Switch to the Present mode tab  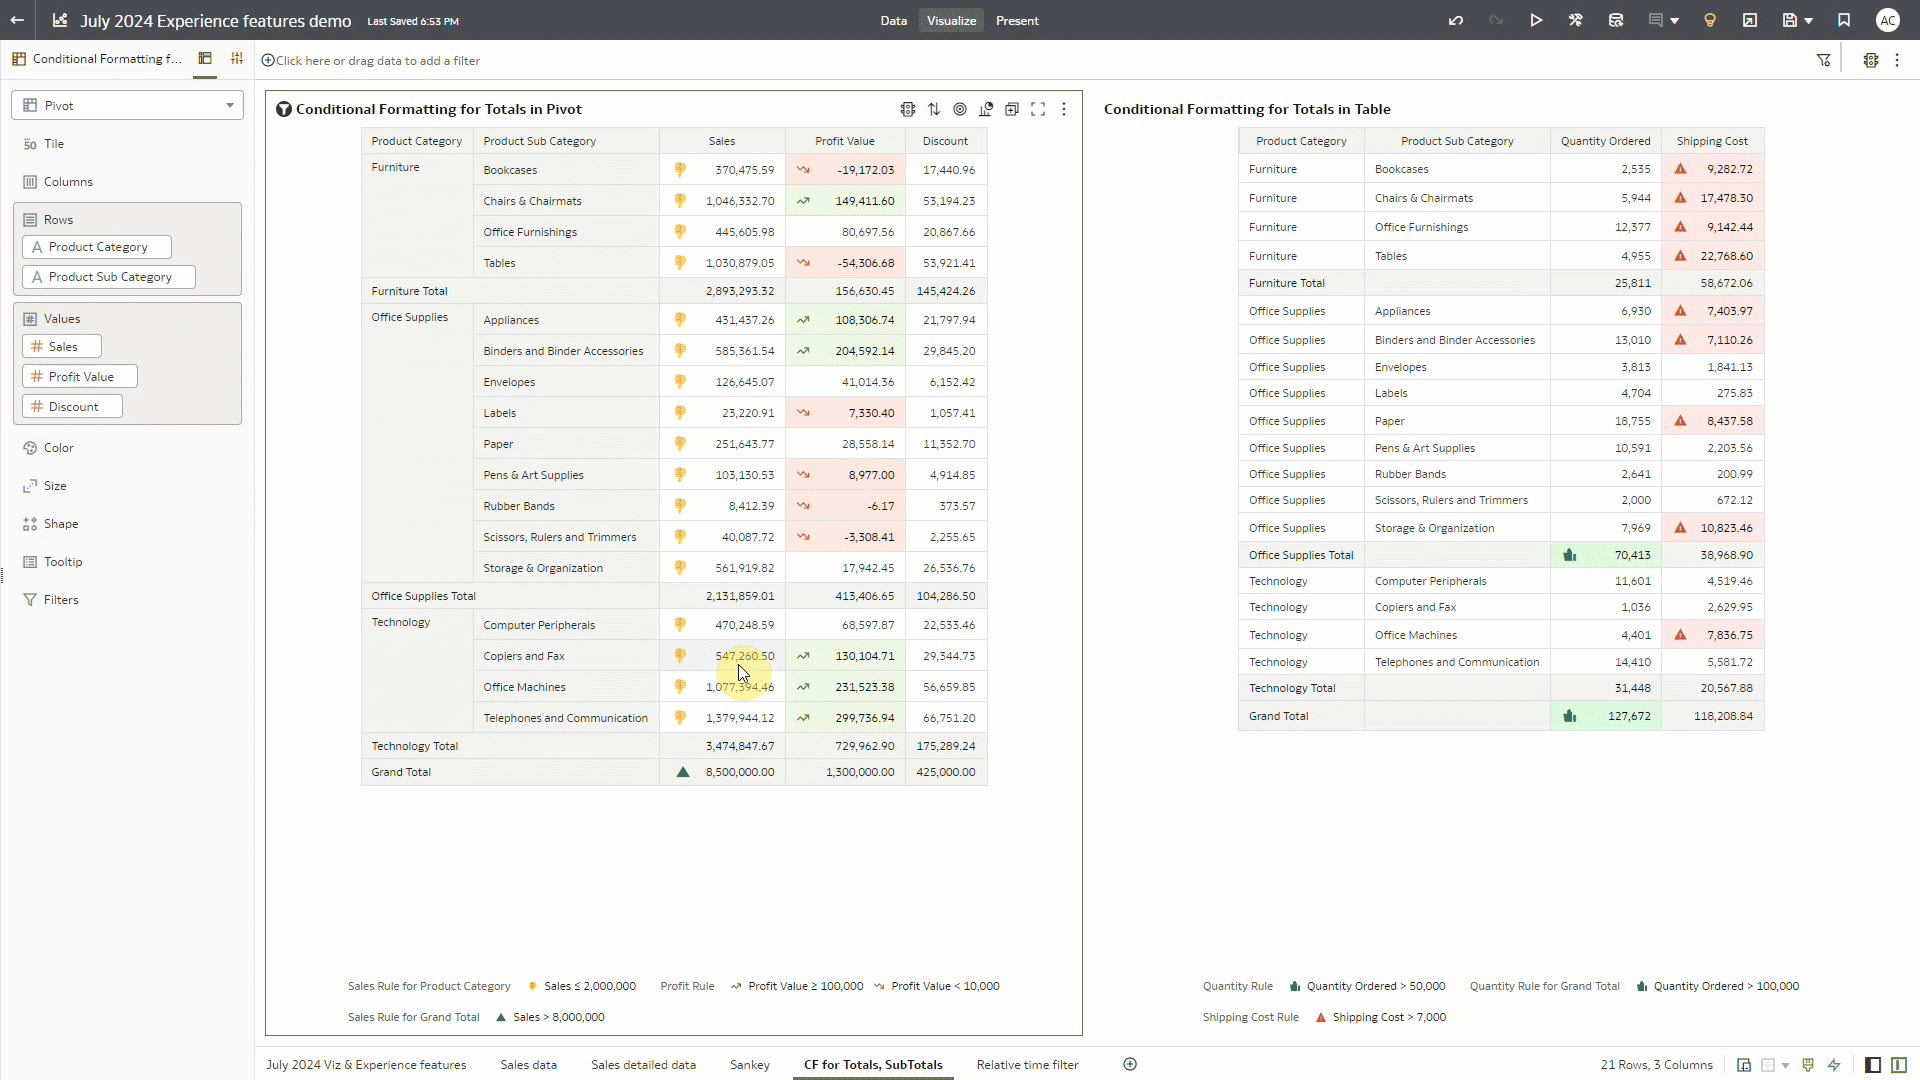pyautogui.click(x=1017, y=20)
